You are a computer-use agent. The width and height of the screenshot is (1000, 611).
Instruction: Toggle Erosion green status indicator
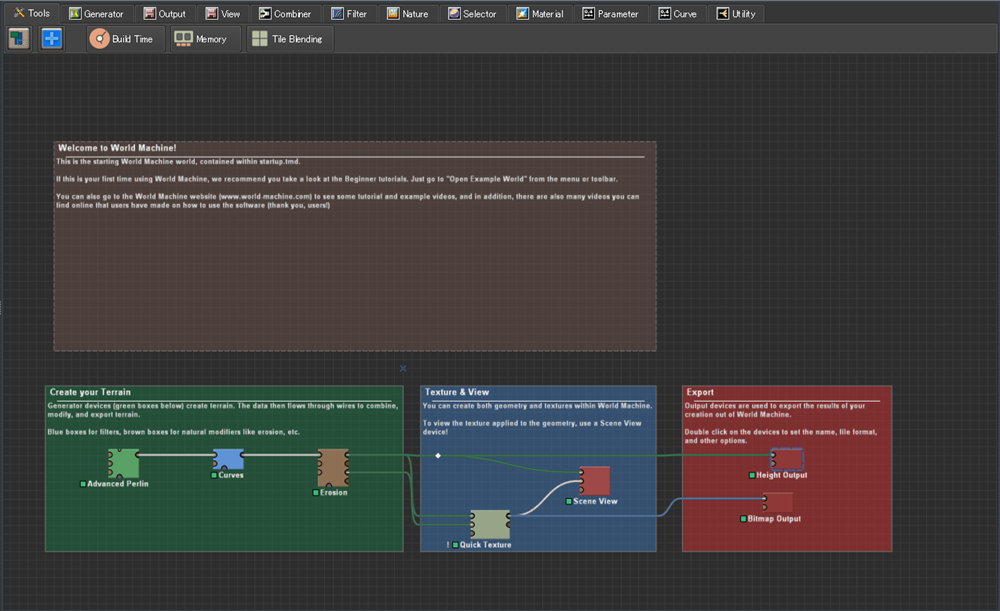point(316,492)
